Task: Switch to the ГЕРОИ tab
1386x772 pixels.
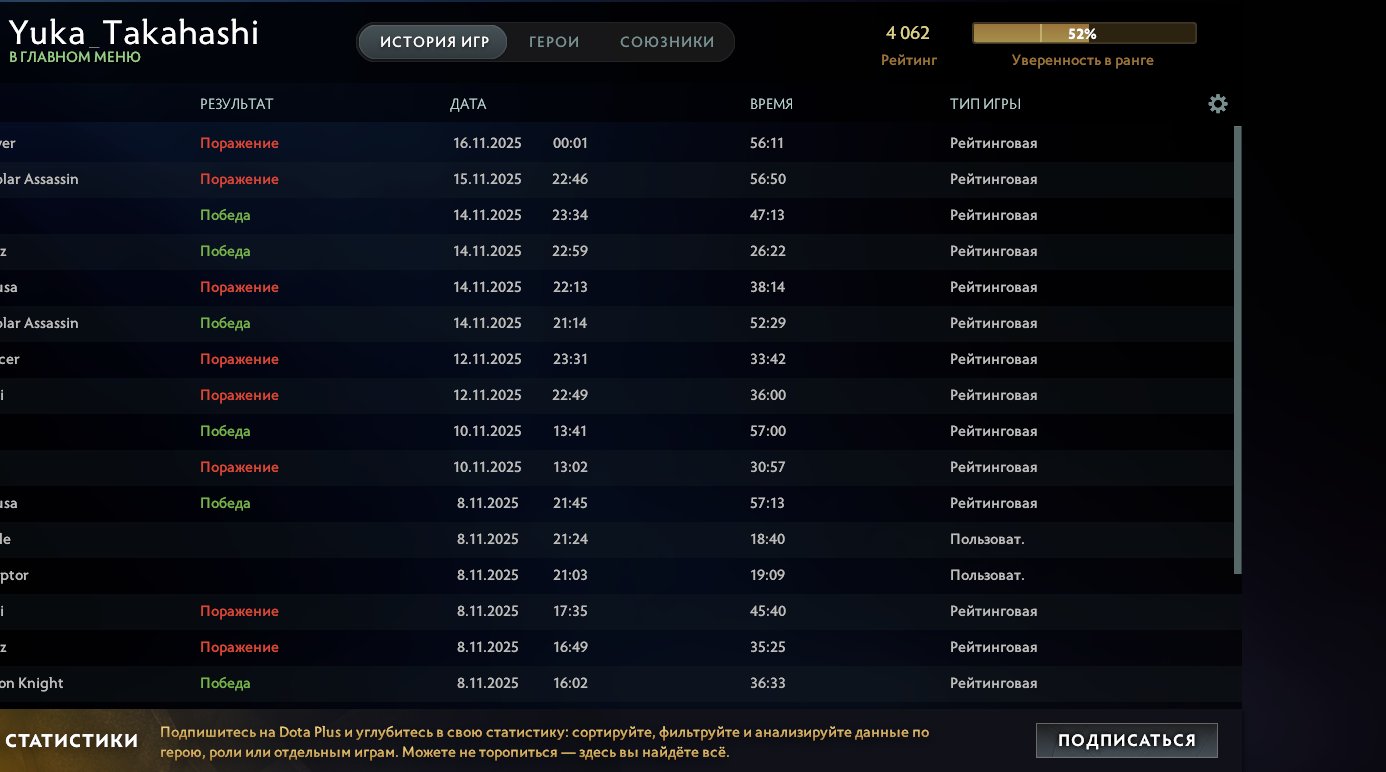Action: click(x=553, y=41)
